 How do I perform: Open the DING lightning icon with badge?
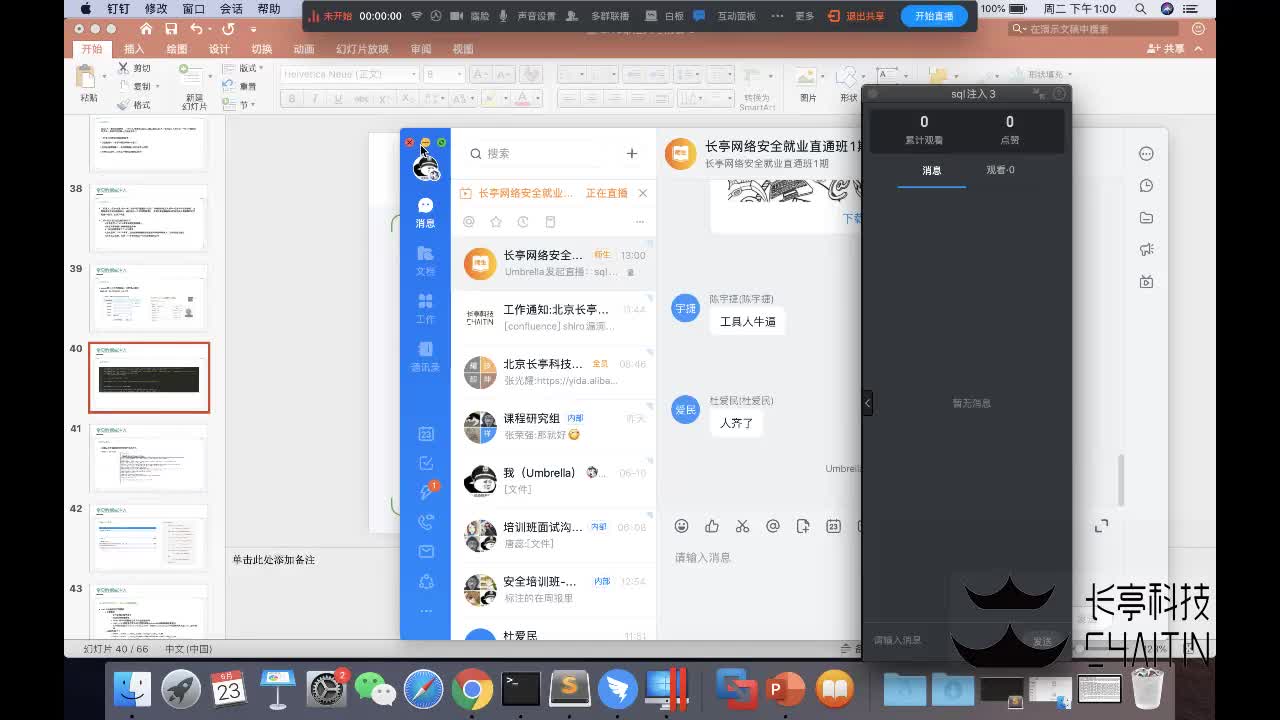427,491
